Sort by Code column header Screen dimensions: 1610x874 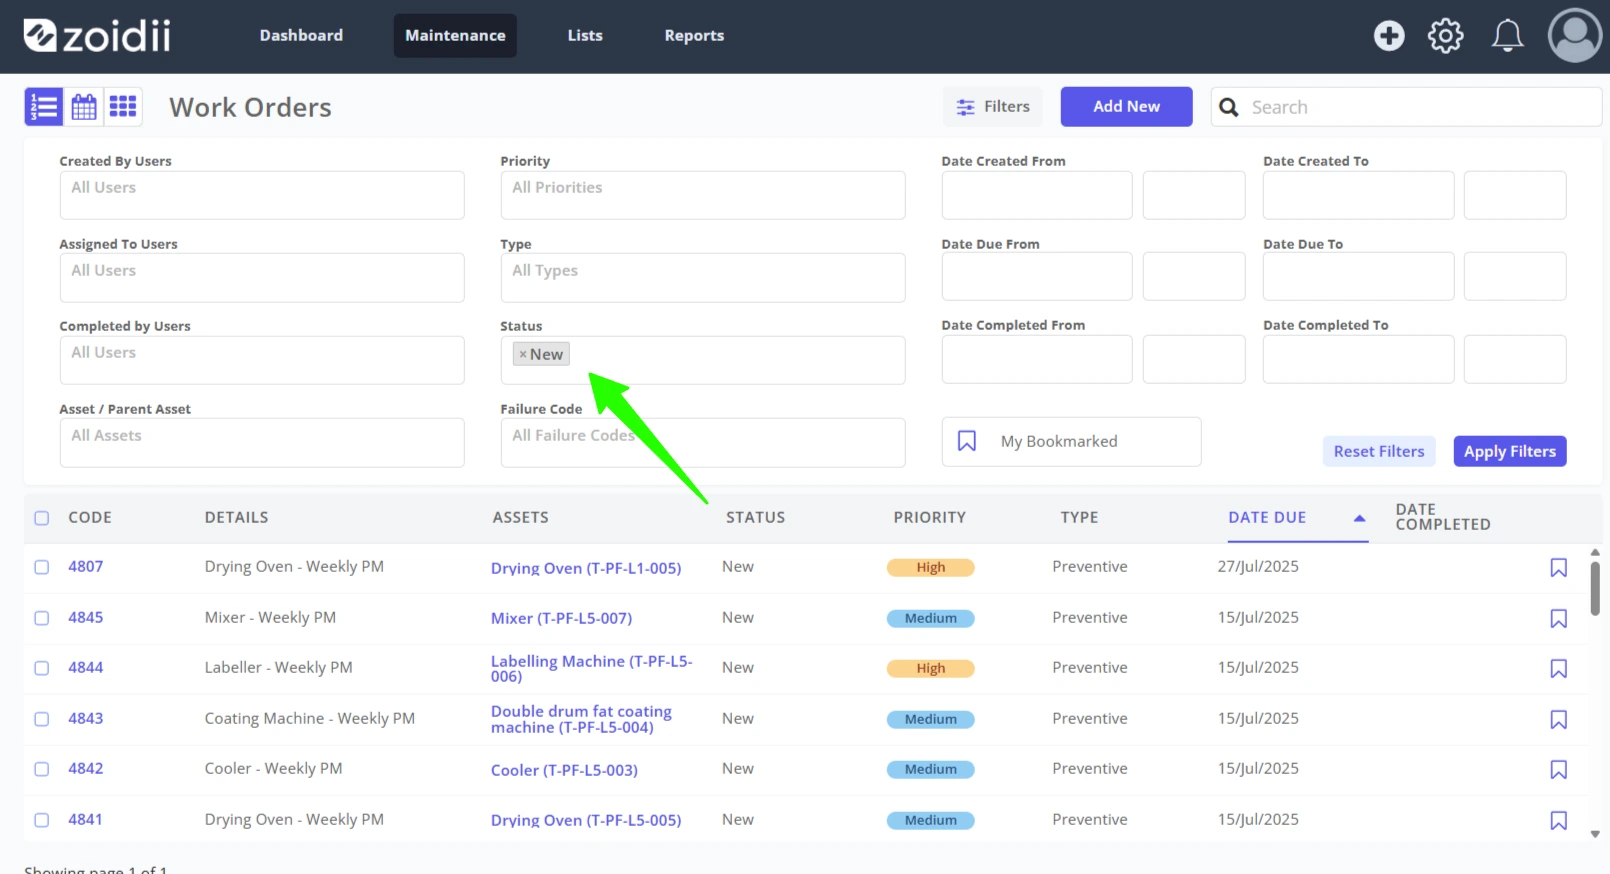click(90, 518)
